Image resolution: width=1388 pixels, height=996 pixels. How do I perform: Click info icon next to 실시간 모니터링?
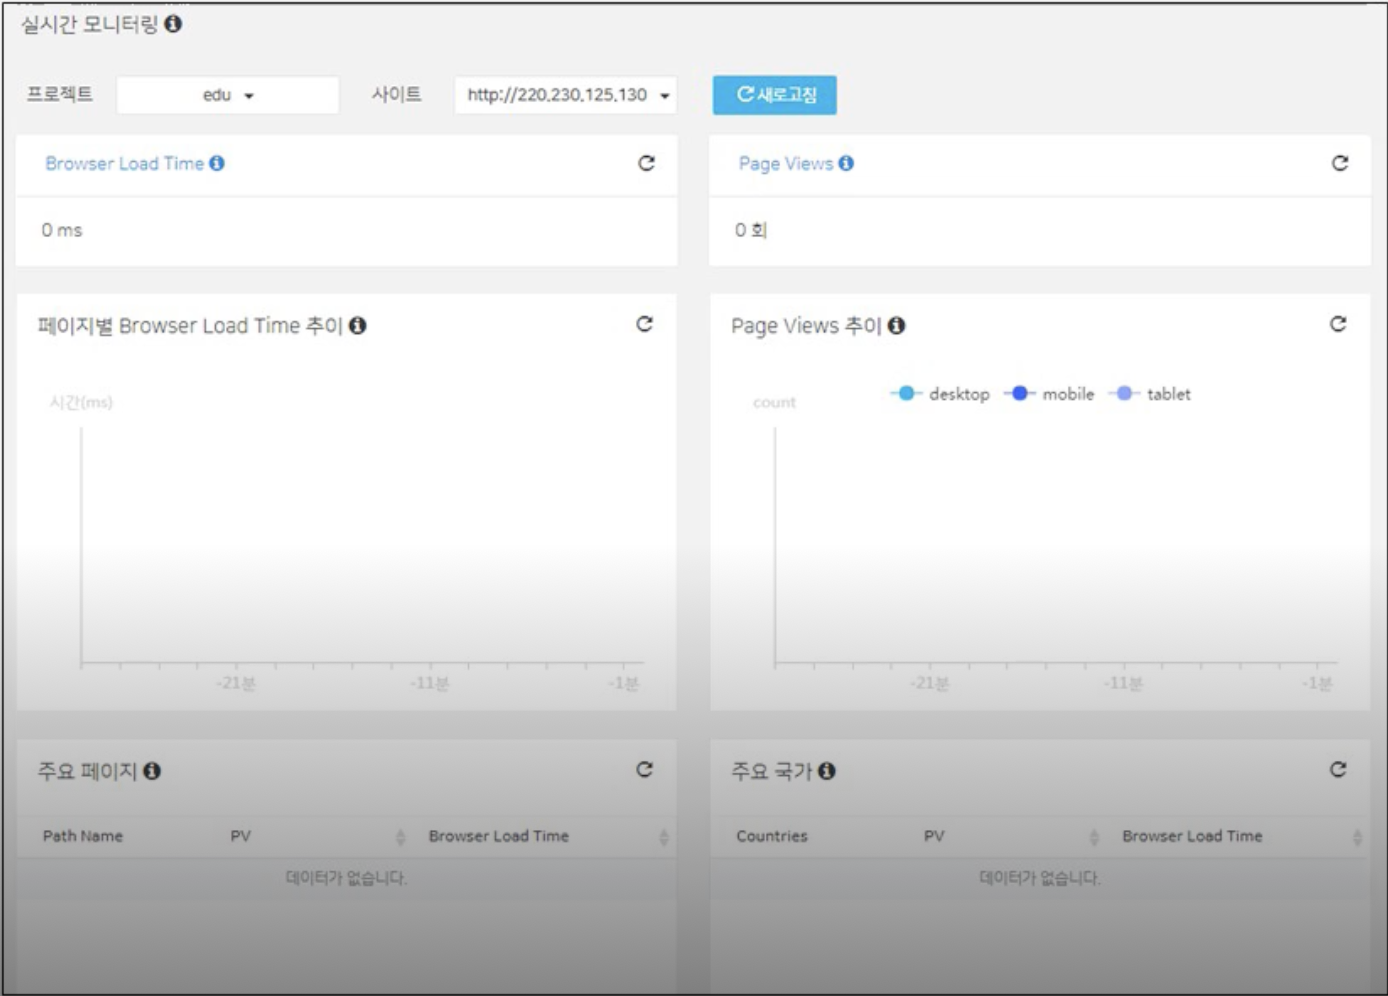tap(173, 24)
